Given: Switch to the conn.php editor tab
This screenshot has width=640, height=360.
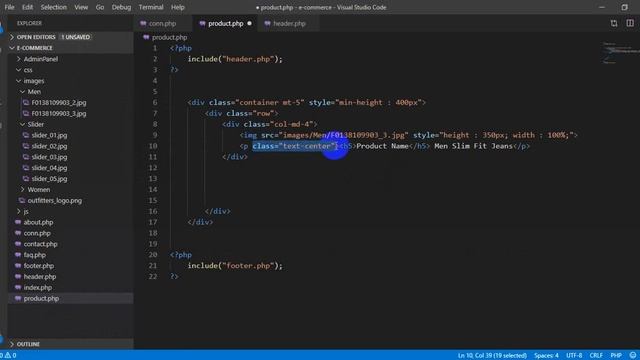Looking at the screenshot, I should [x=162, y=24].
